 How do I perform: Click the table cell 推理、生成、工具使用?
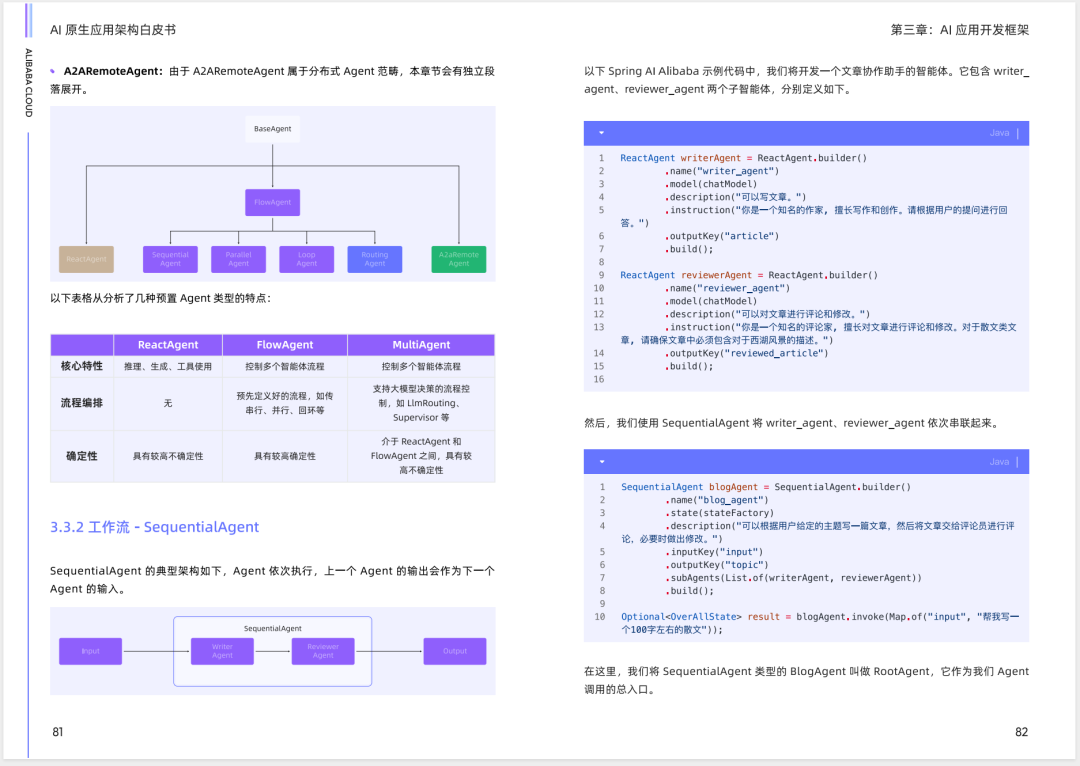pos(168,366)
